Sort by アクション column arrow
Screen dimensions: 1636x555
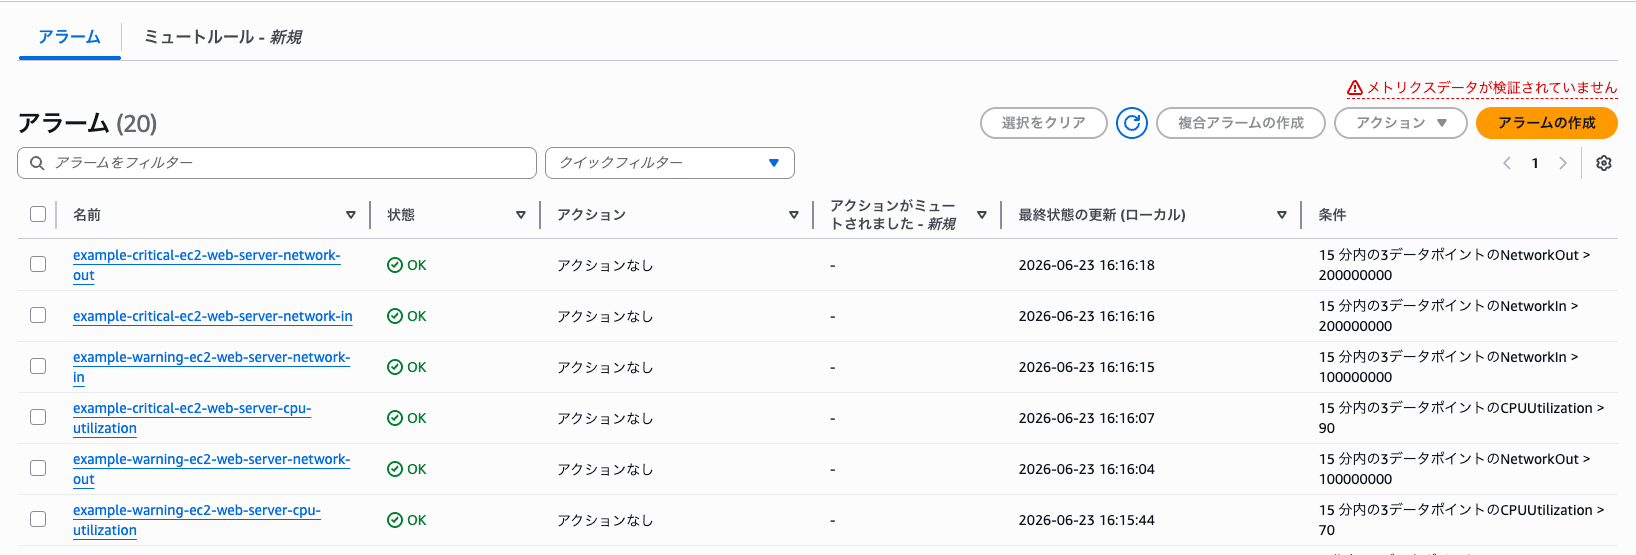tap(794, 215)
